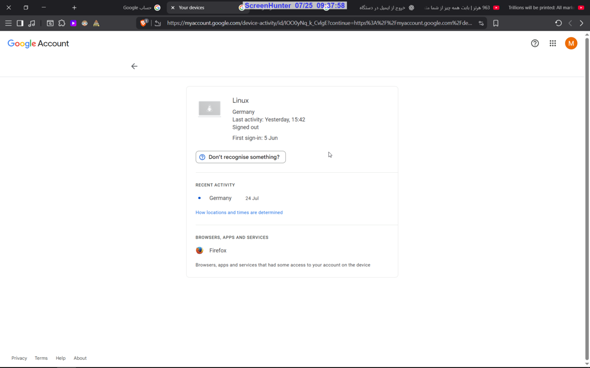Viewport: 590px width, 368px height.
Task: Click the BROWSERS, APPS AND SERVICES heading
Action: tap(232, 237)
